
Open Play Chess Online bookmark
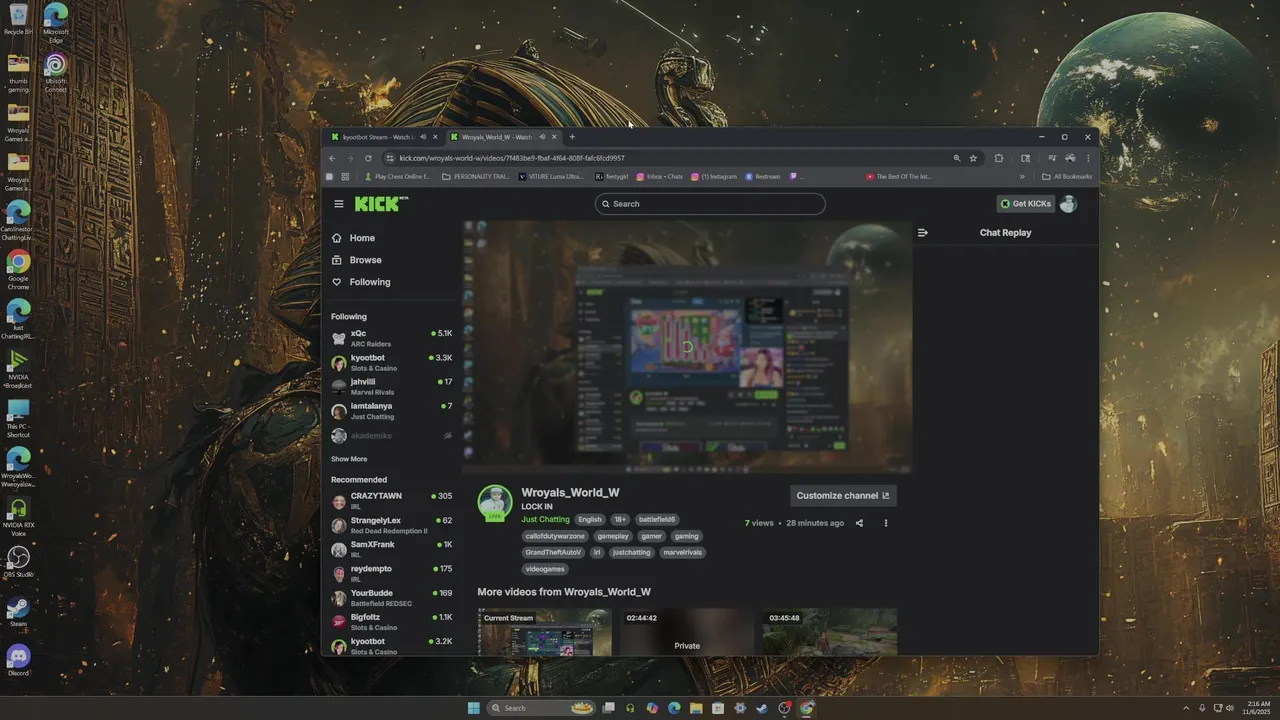click(x=397, y=177)
